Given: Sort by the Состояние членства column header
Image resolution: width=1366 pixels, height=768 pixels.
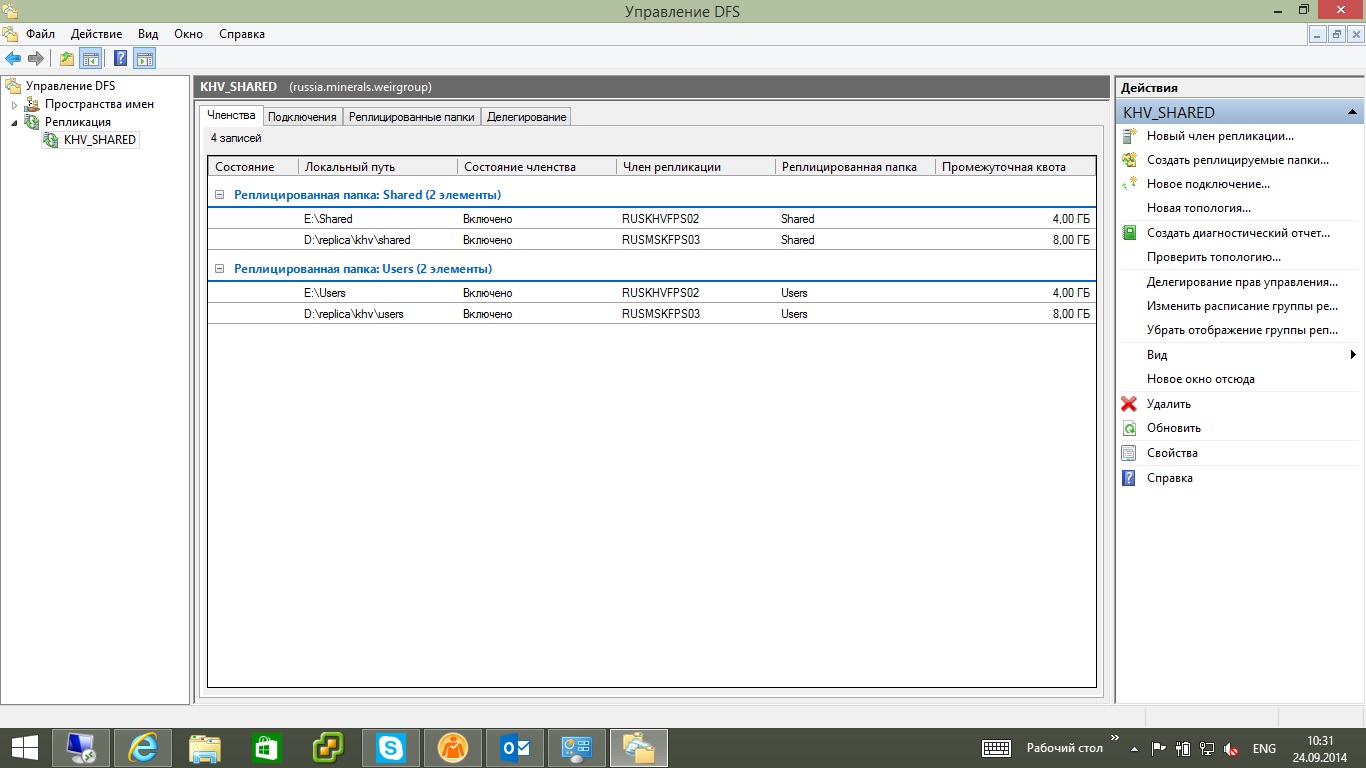Looking at the screenshot, I should [536, 167].
